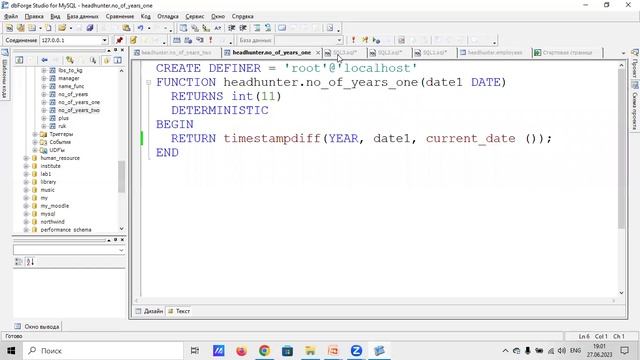Click the Open file folder toolbar icon

pyautogui.click(x=62, y=28)
